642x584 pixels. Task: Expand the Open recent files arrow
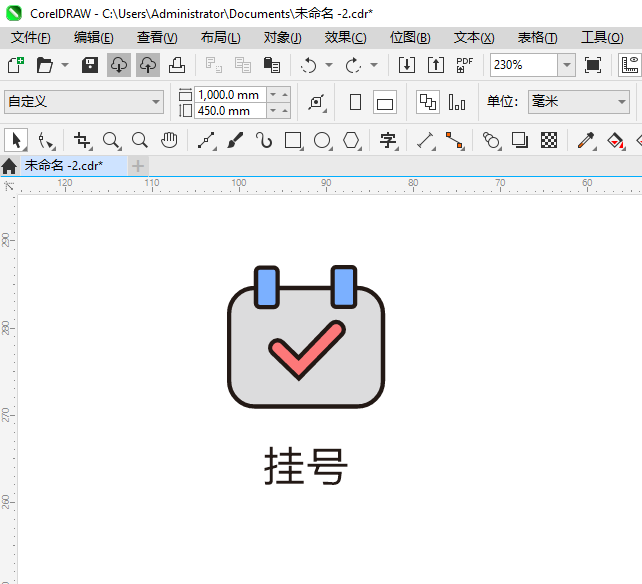tap(65, 65)
